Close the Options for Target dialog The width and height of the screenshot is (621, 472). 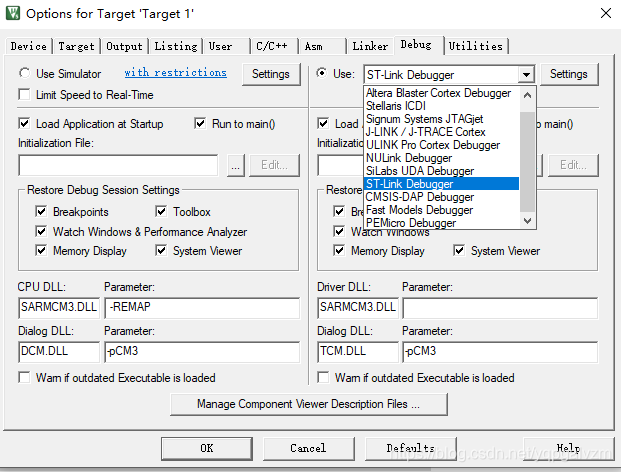(606, 13)
